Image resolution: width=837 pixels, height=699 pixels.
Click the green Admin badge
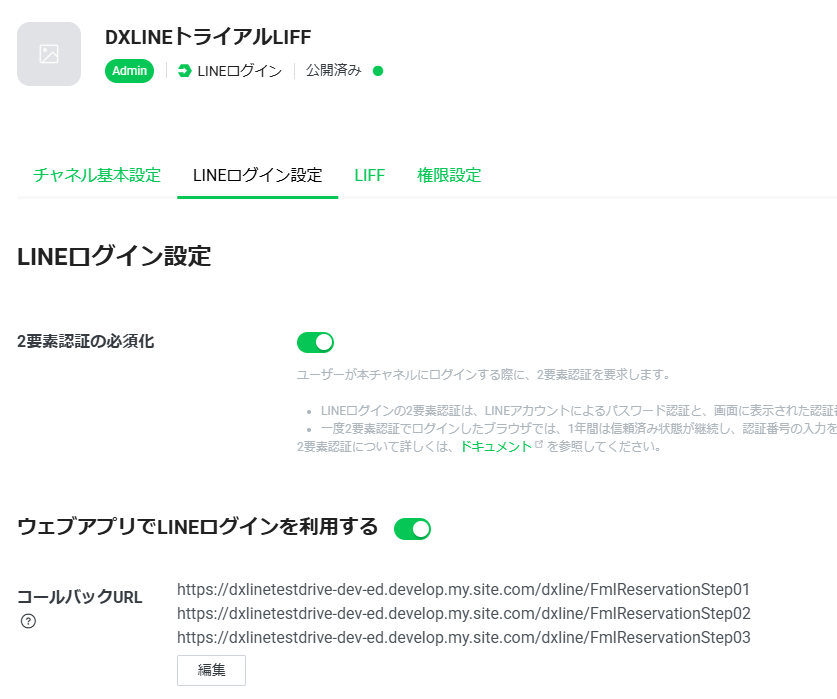tap(129, 71)
